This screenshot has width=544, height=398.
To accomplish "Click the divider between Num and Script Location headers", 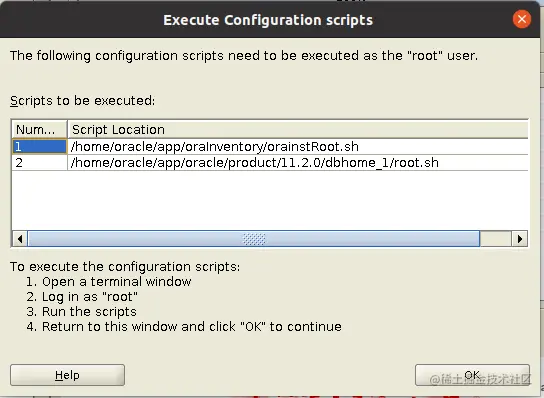I will tap(67, 129).
